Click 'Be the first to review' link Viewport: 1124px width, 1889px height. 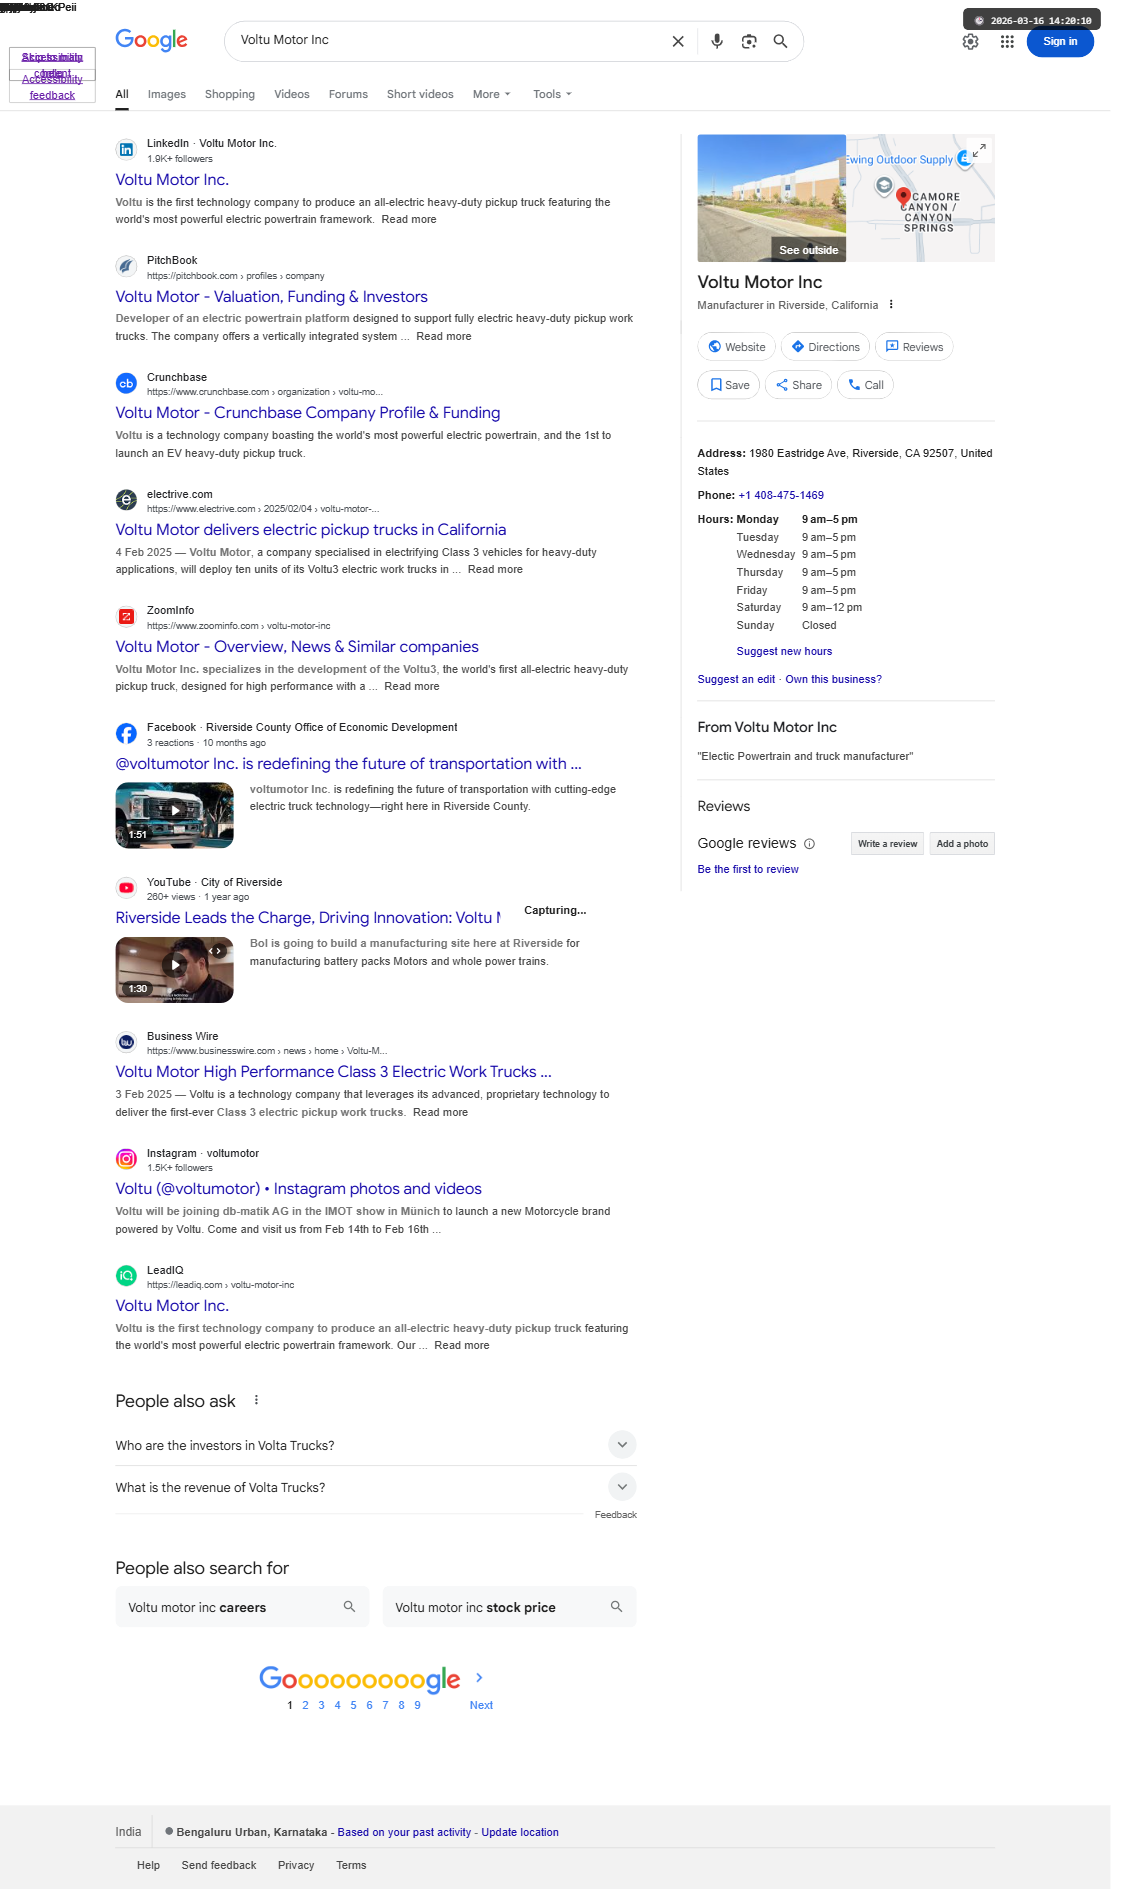pyautogui.click(x=748, y=869)
